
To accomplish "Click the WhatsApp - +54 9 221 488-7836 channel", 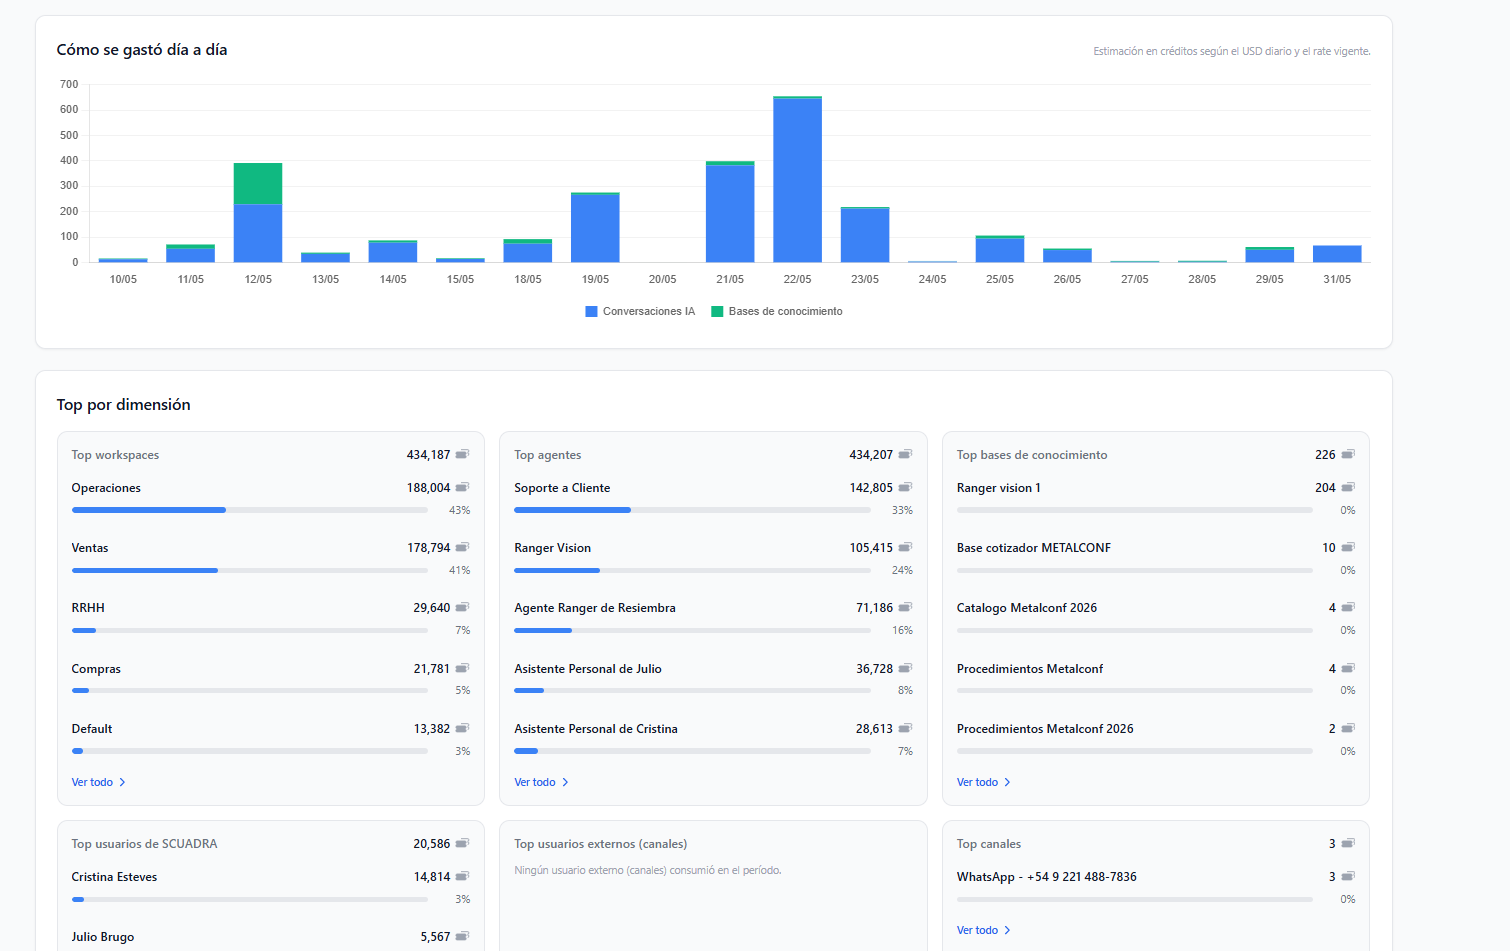I will point(1047,877).
